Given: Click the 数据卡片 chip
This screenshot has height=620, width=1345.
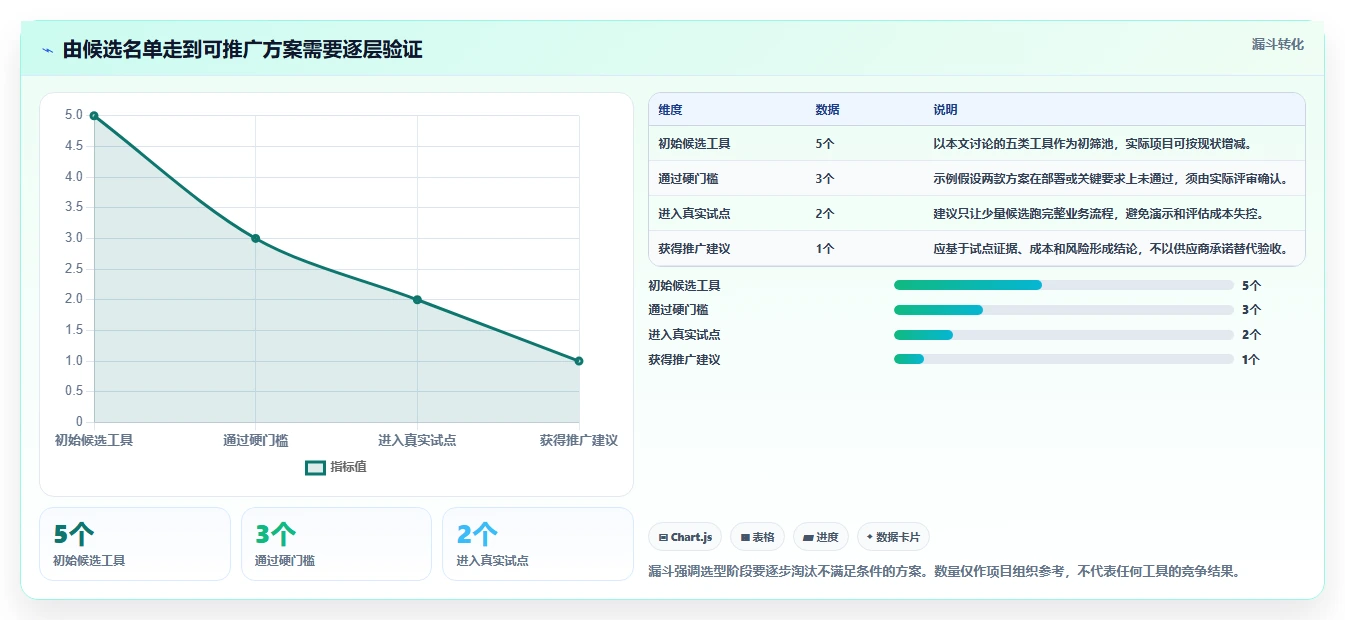Looking at the screenshot, I should 893,537.
